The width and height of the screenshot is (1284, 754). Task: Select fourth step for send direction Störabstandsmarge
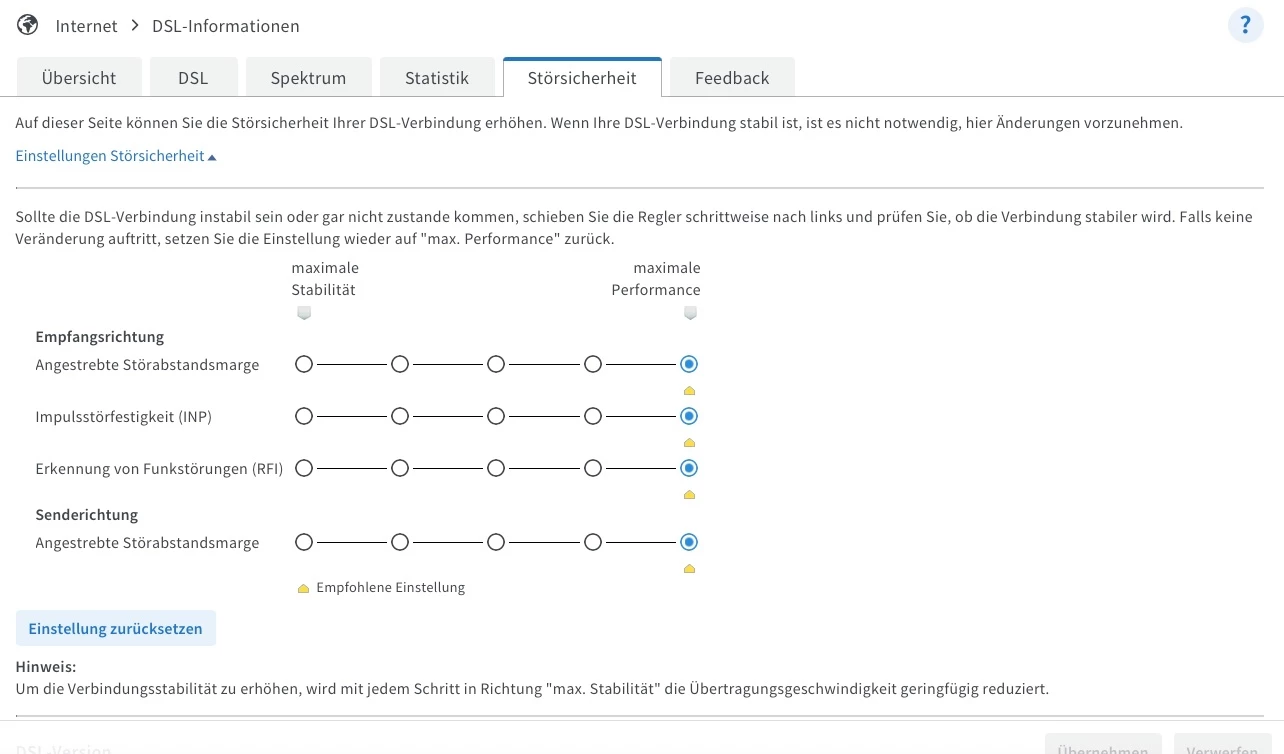pyautogui.click(x=593, y=542)
